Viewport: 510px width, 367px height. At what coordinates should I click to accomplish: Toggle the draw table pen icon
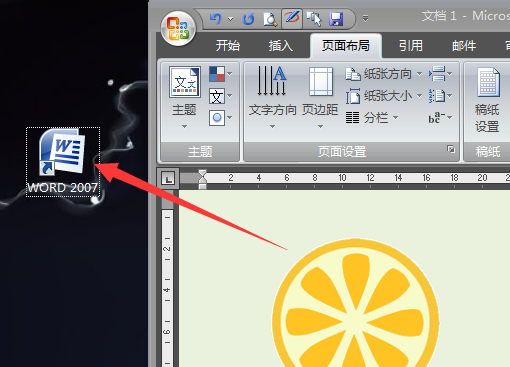(292, 18)
